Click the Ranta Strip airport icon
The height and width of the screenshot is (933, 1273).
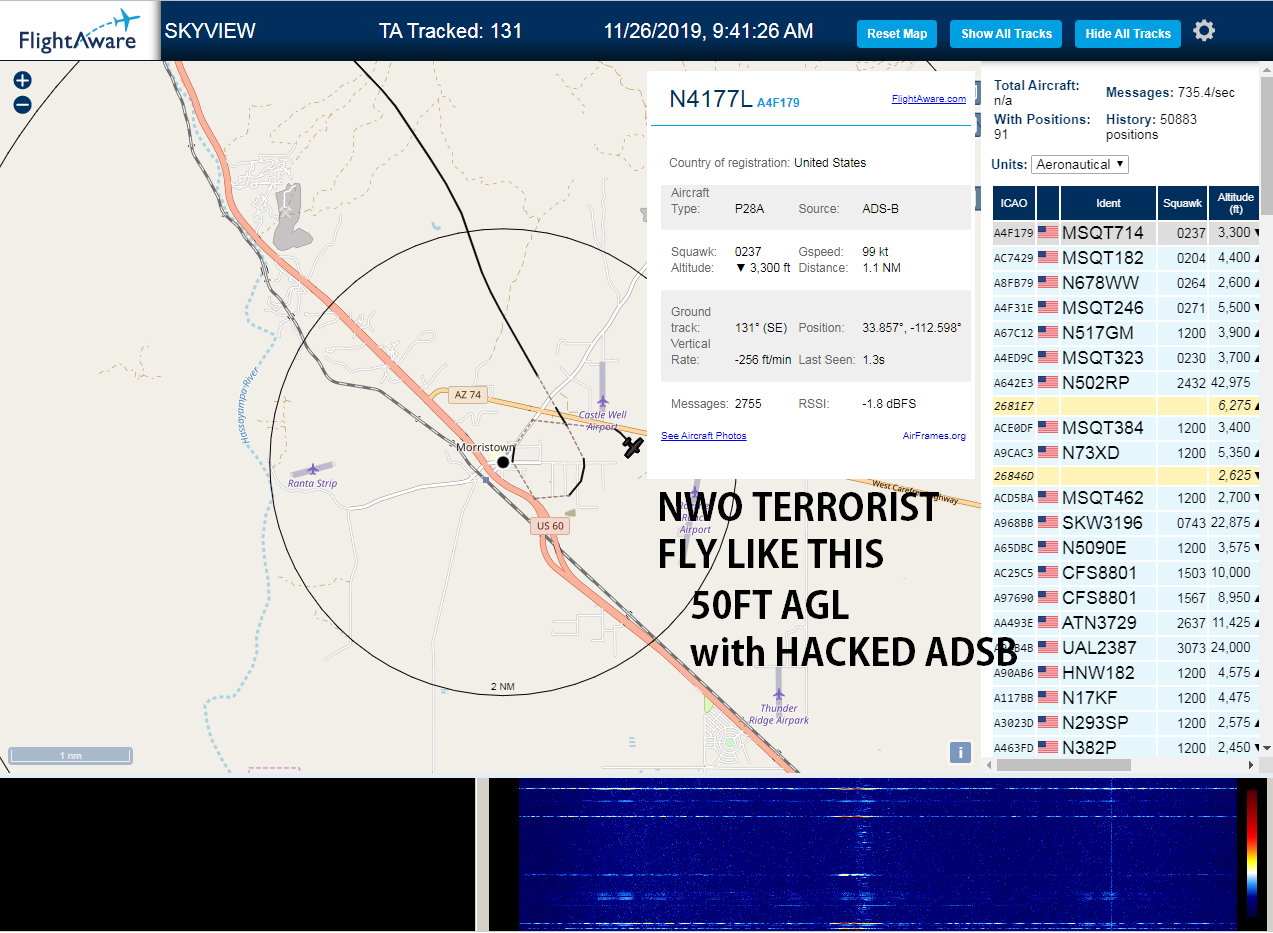click(x=313, y=468)
